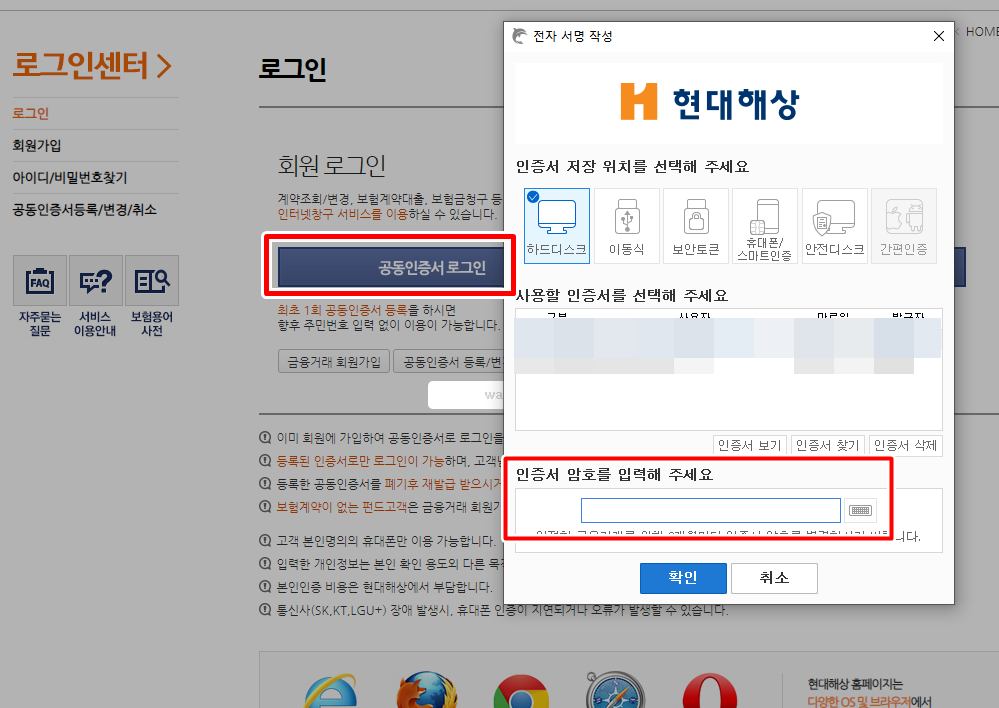999x708 pixels.
Task: Select 휴대폰/스마트인증 option
Action: [x=765, y=226]
